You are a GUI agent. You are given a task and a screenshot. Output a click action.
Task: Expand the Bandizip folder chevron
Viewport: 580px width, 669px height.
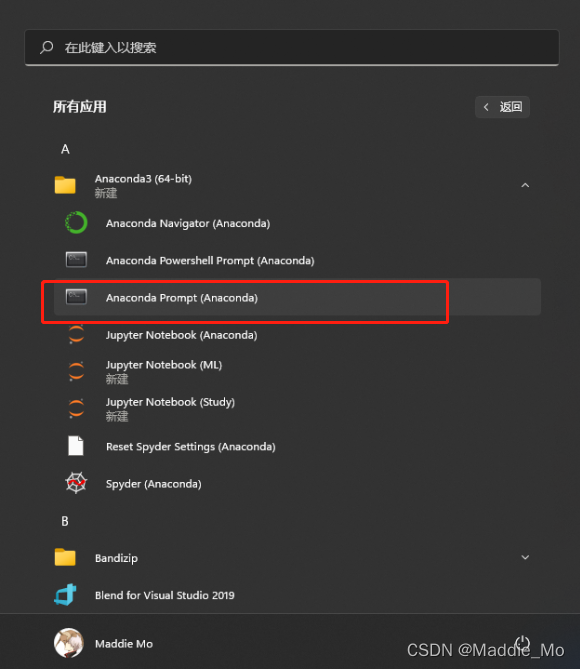pos(525,557)
